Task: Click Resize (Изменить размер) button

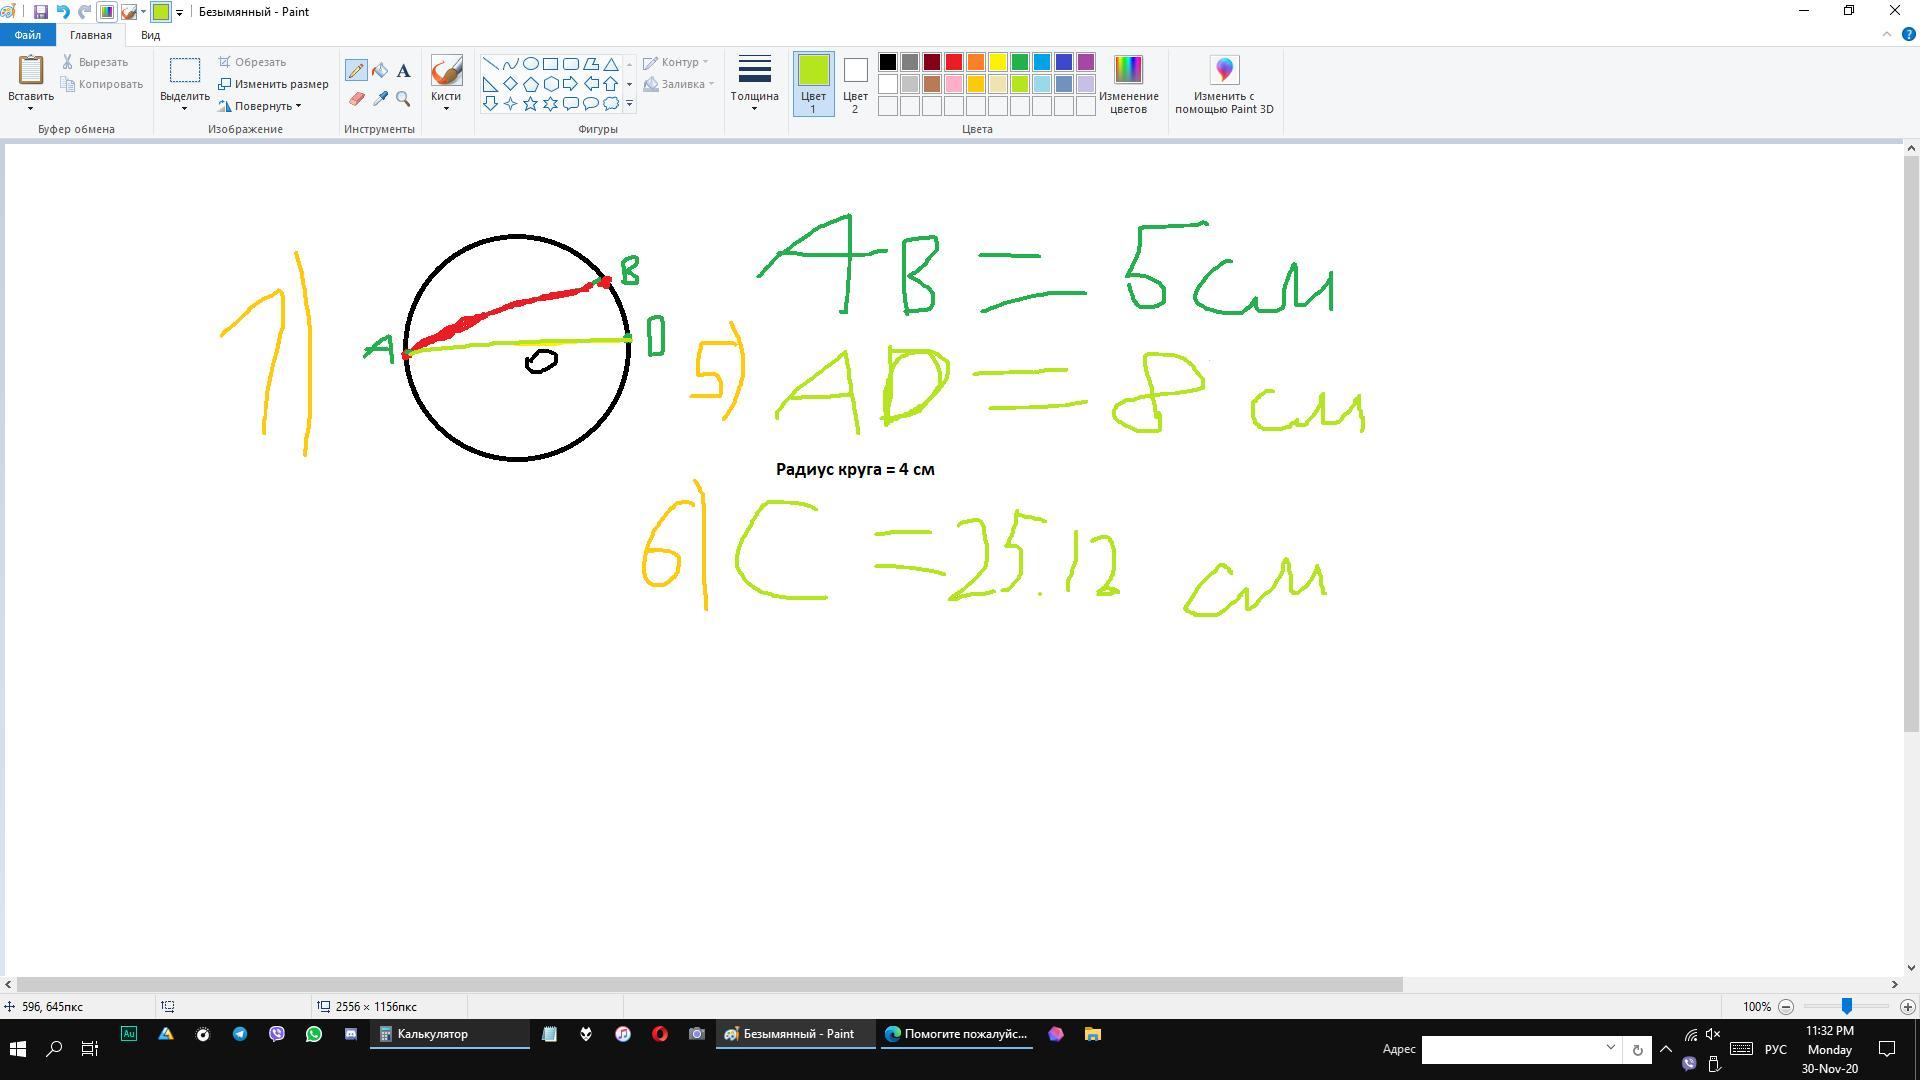Action: click(x=273, y=84)
